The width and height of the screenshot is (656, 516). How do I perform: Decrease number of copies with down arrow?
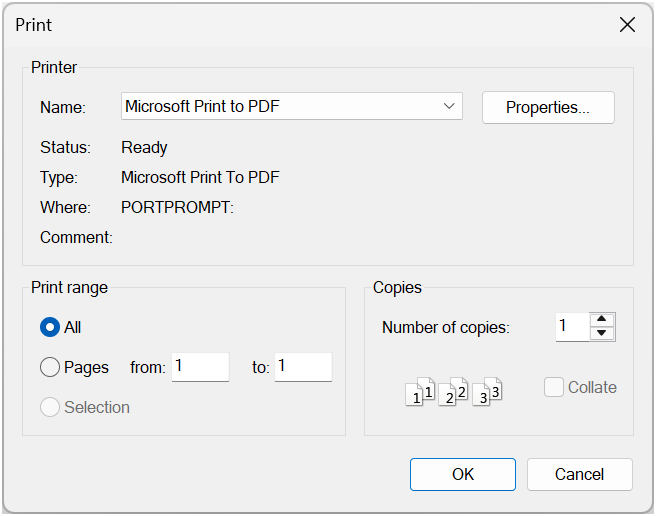(x=602, y=334)
